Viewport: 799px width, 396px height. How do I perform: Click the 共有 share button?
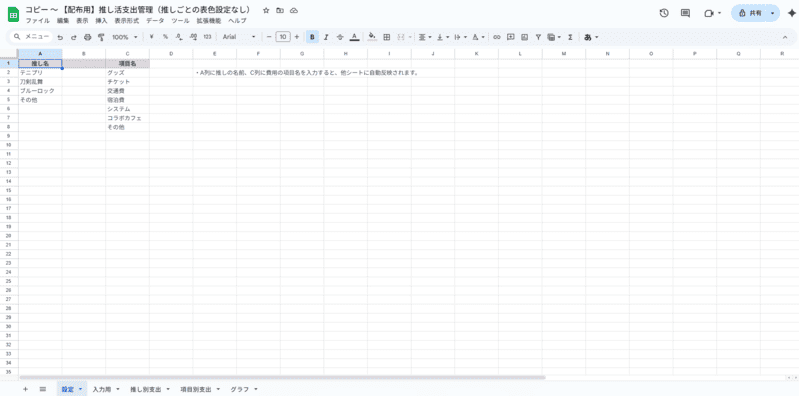(750, 13)
